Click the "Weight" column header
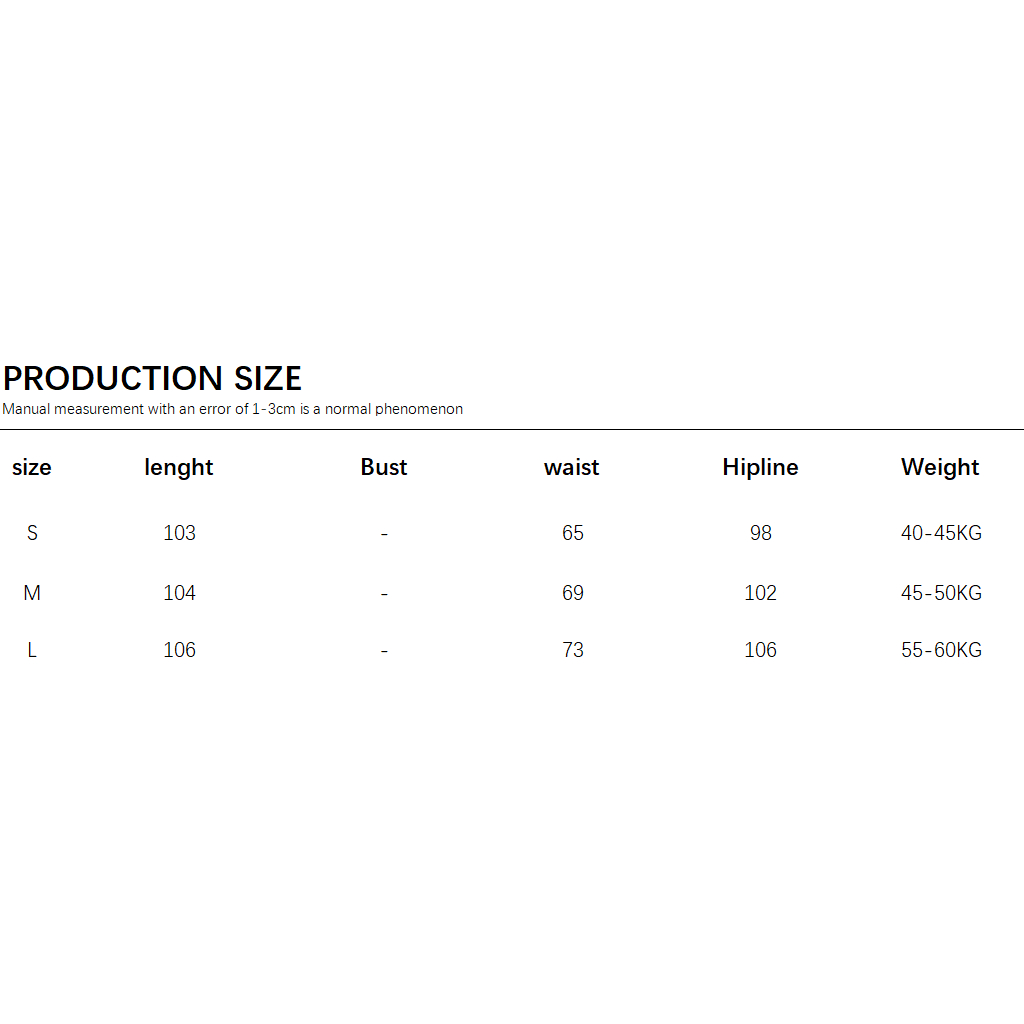 point(940,467)
